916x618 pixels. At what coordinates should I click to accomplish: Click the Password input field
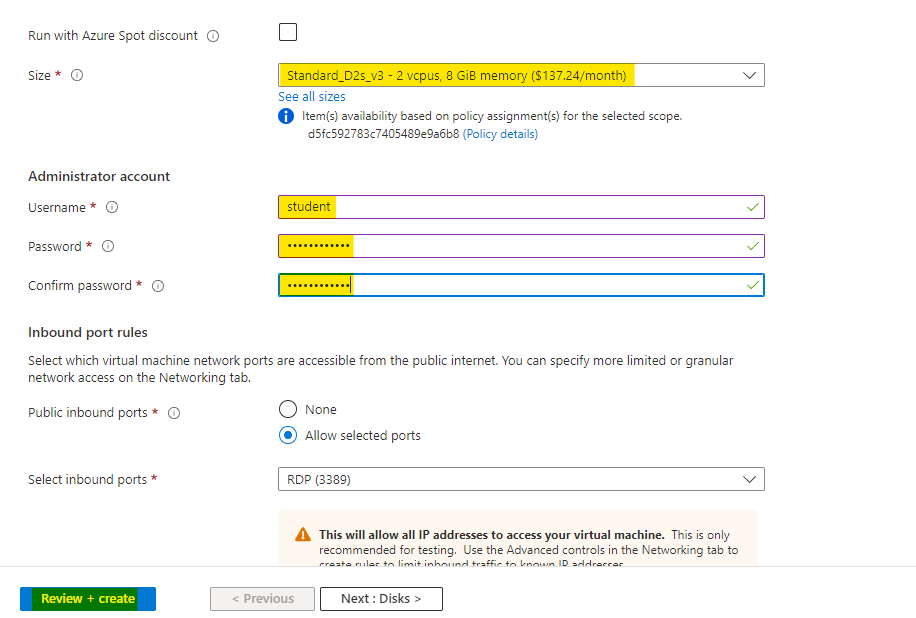520,246
